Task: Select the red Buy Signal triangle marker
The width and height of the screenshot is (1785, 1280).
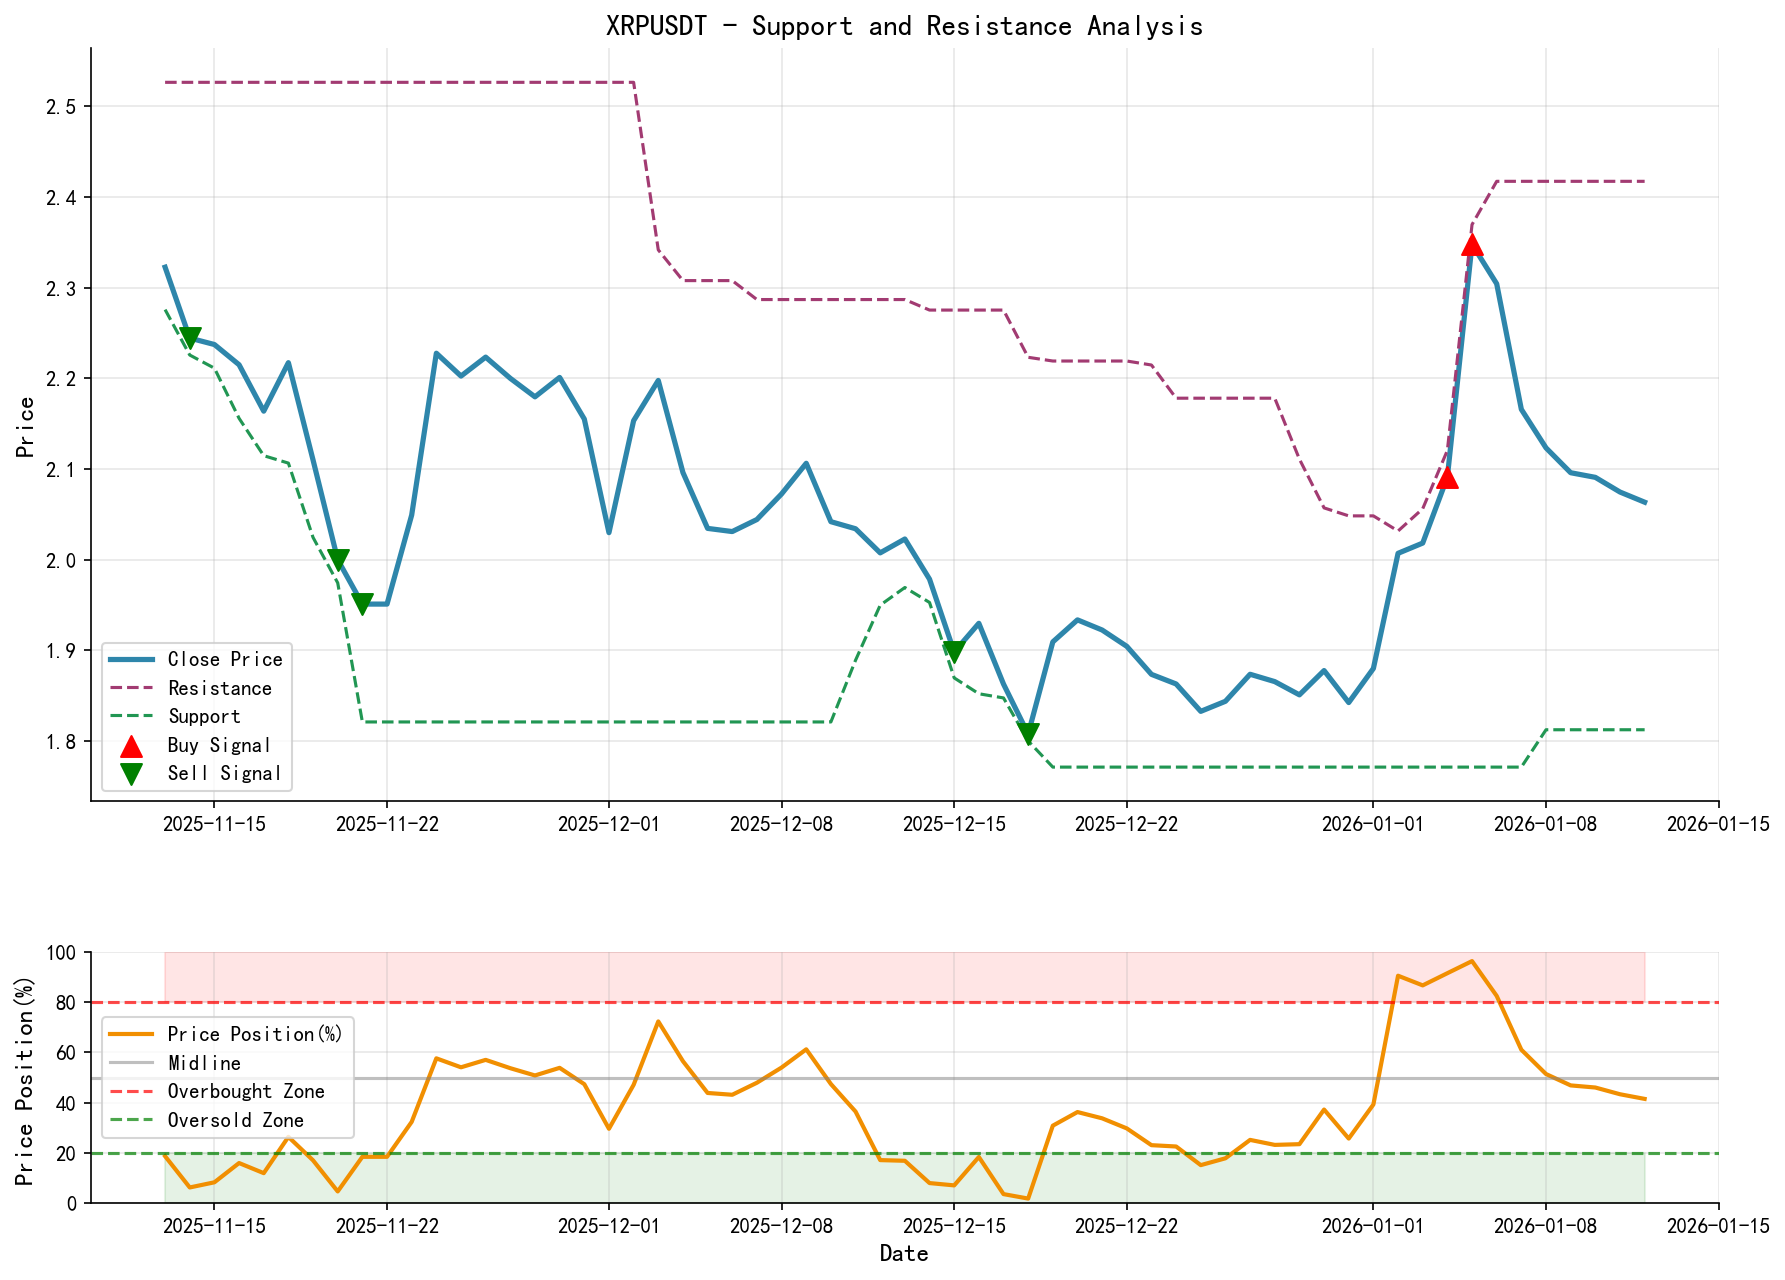Action: point(1448,480)
